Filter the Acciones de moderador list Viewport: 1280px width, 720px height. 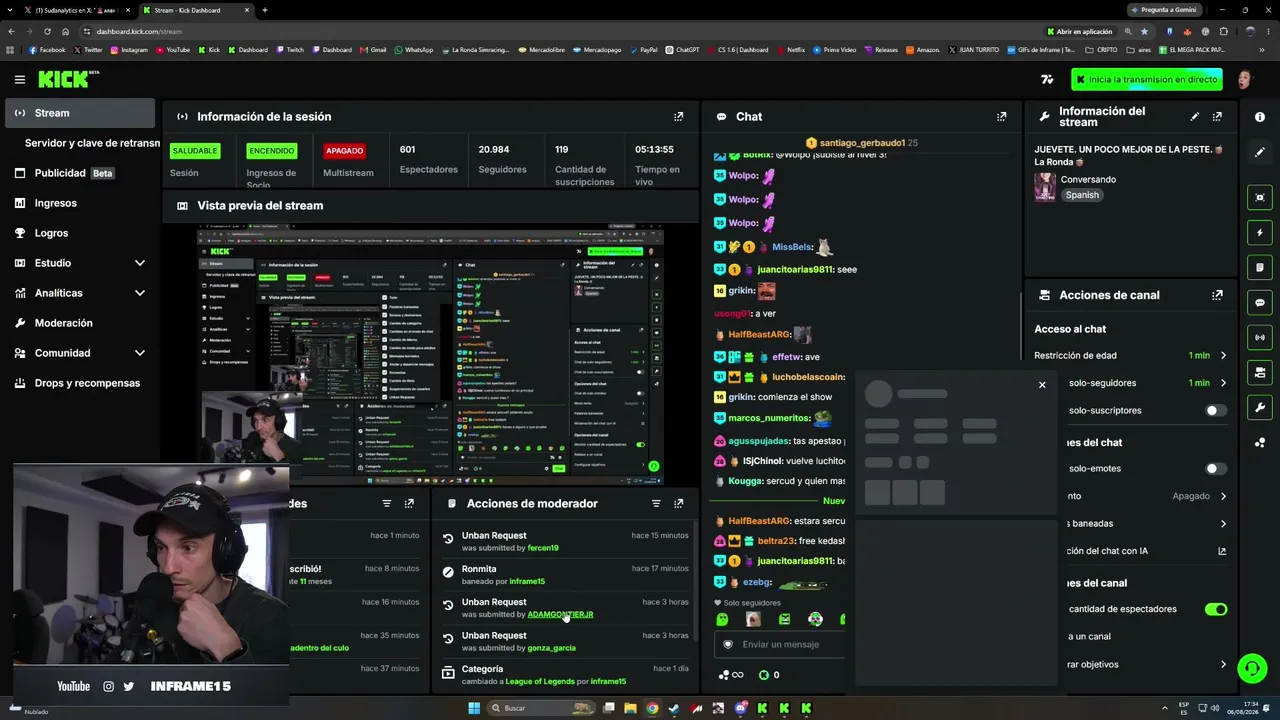[656, 503]
